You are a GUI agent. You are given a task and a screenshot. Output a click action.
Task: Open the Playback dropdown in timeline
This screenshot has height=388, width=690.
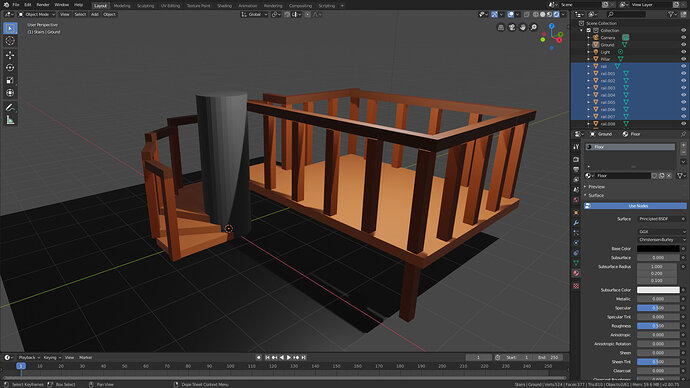29,358
